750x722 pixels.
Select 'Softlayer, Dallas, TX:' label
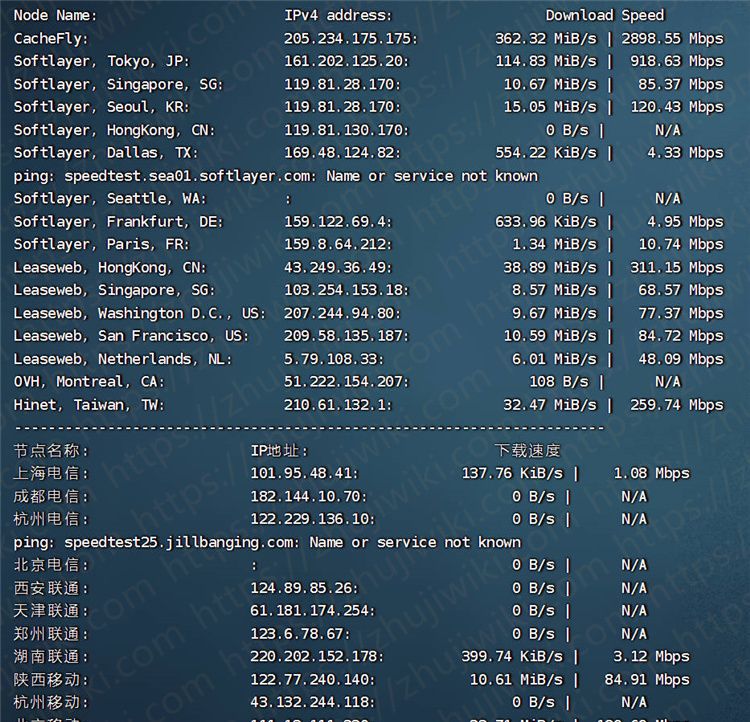(x=106, y=153)
